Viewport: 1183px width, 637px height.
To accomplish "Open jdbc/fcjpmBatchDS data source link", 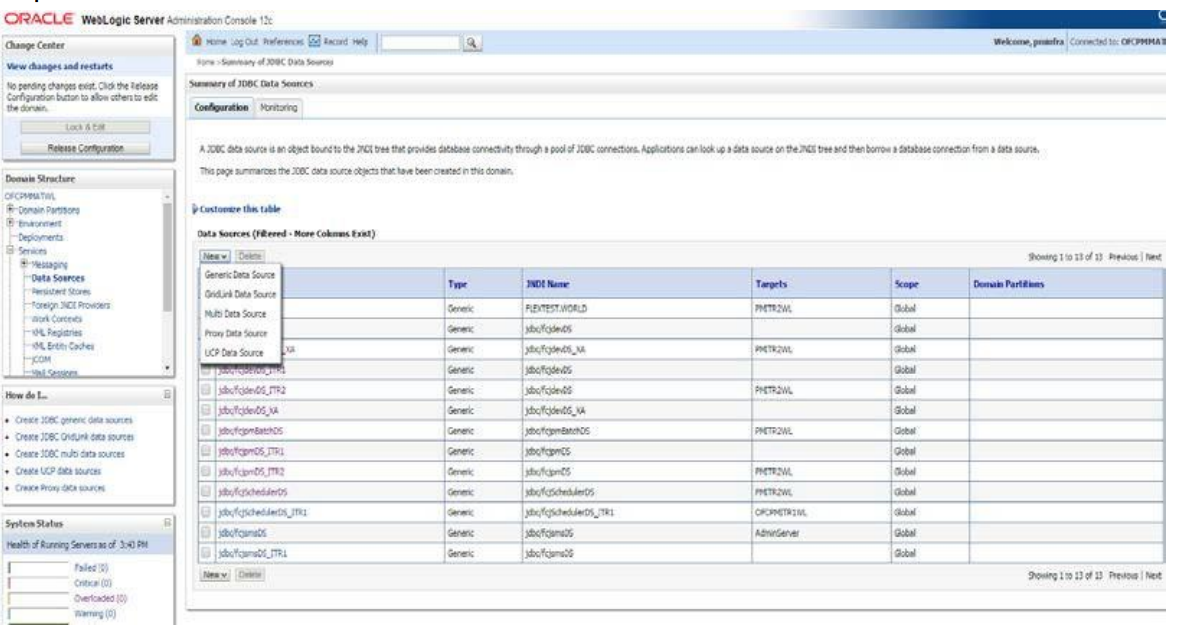I will pyautogui.click(x=250, y=432).
